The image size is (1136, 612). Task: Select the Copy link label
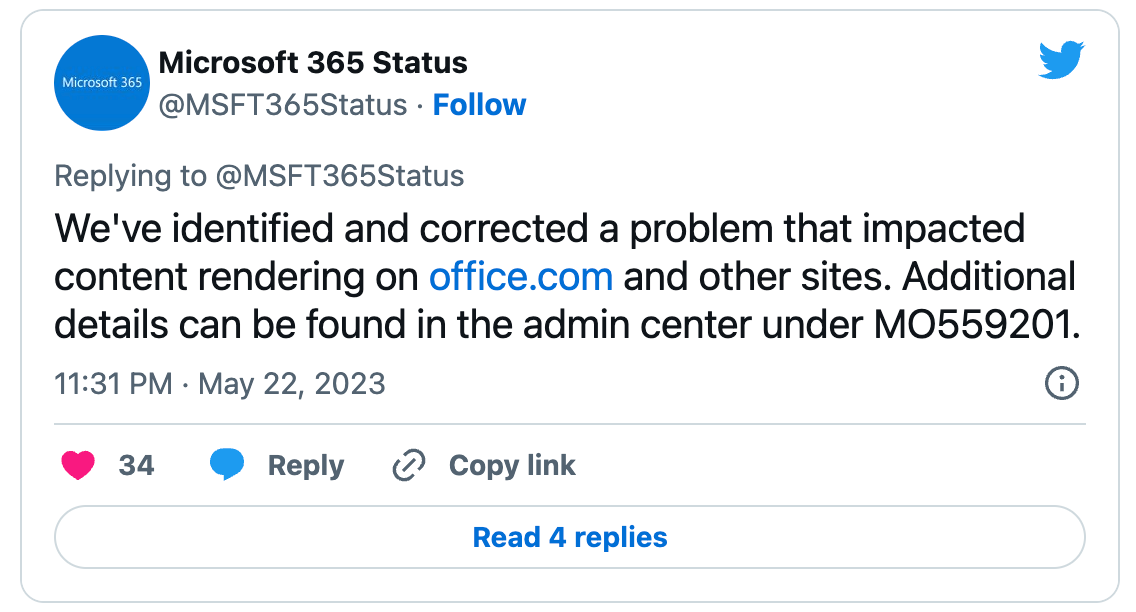pyautogui.click(x=512, y=465)
